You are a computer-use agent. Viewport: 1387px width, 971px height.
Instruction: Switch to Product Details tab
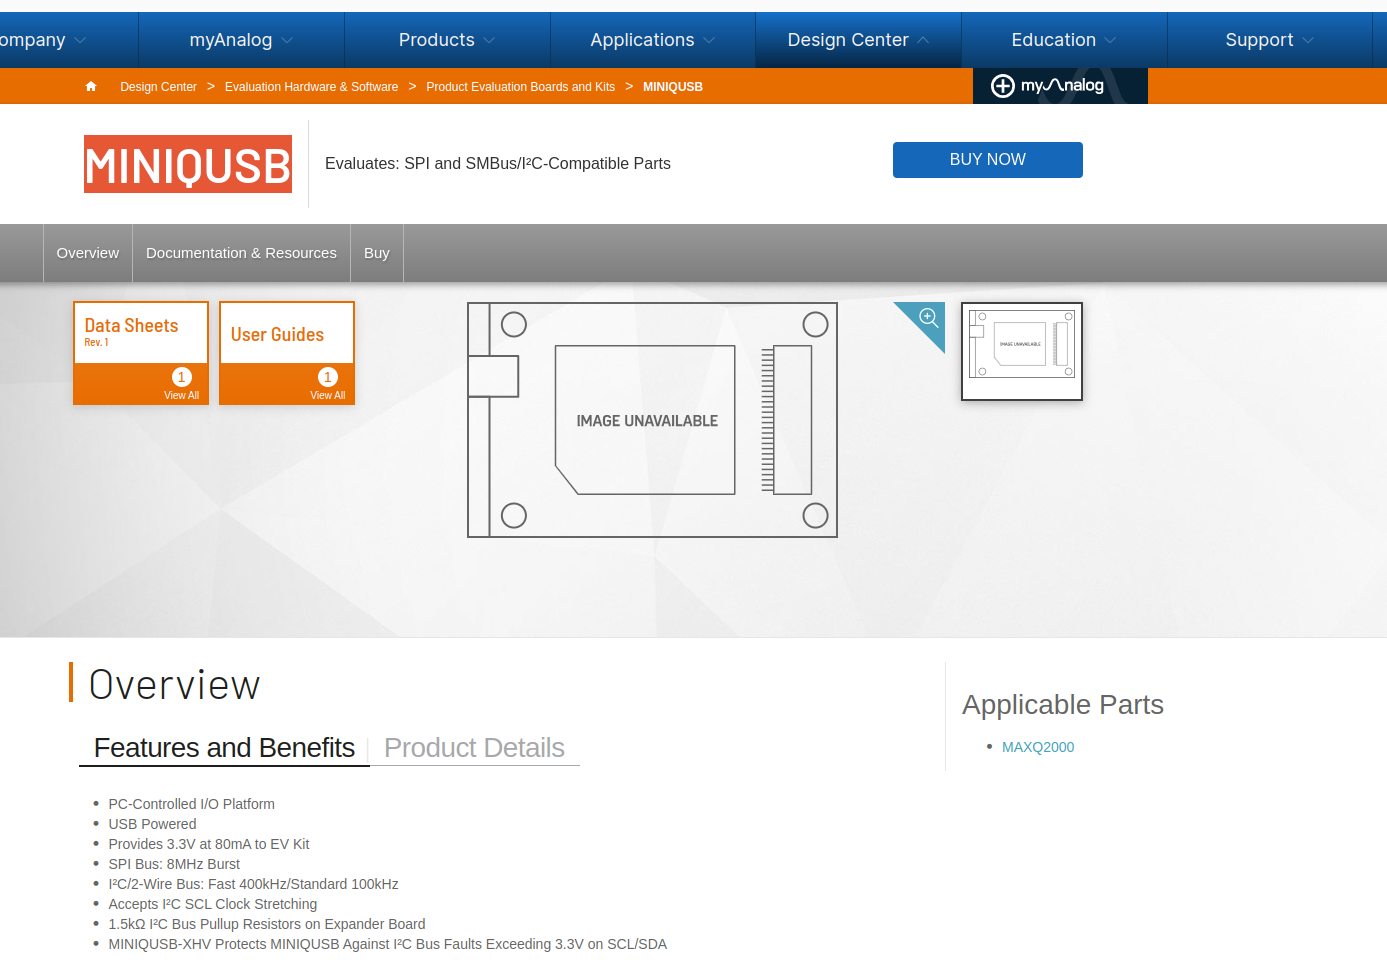coord(474,748)
